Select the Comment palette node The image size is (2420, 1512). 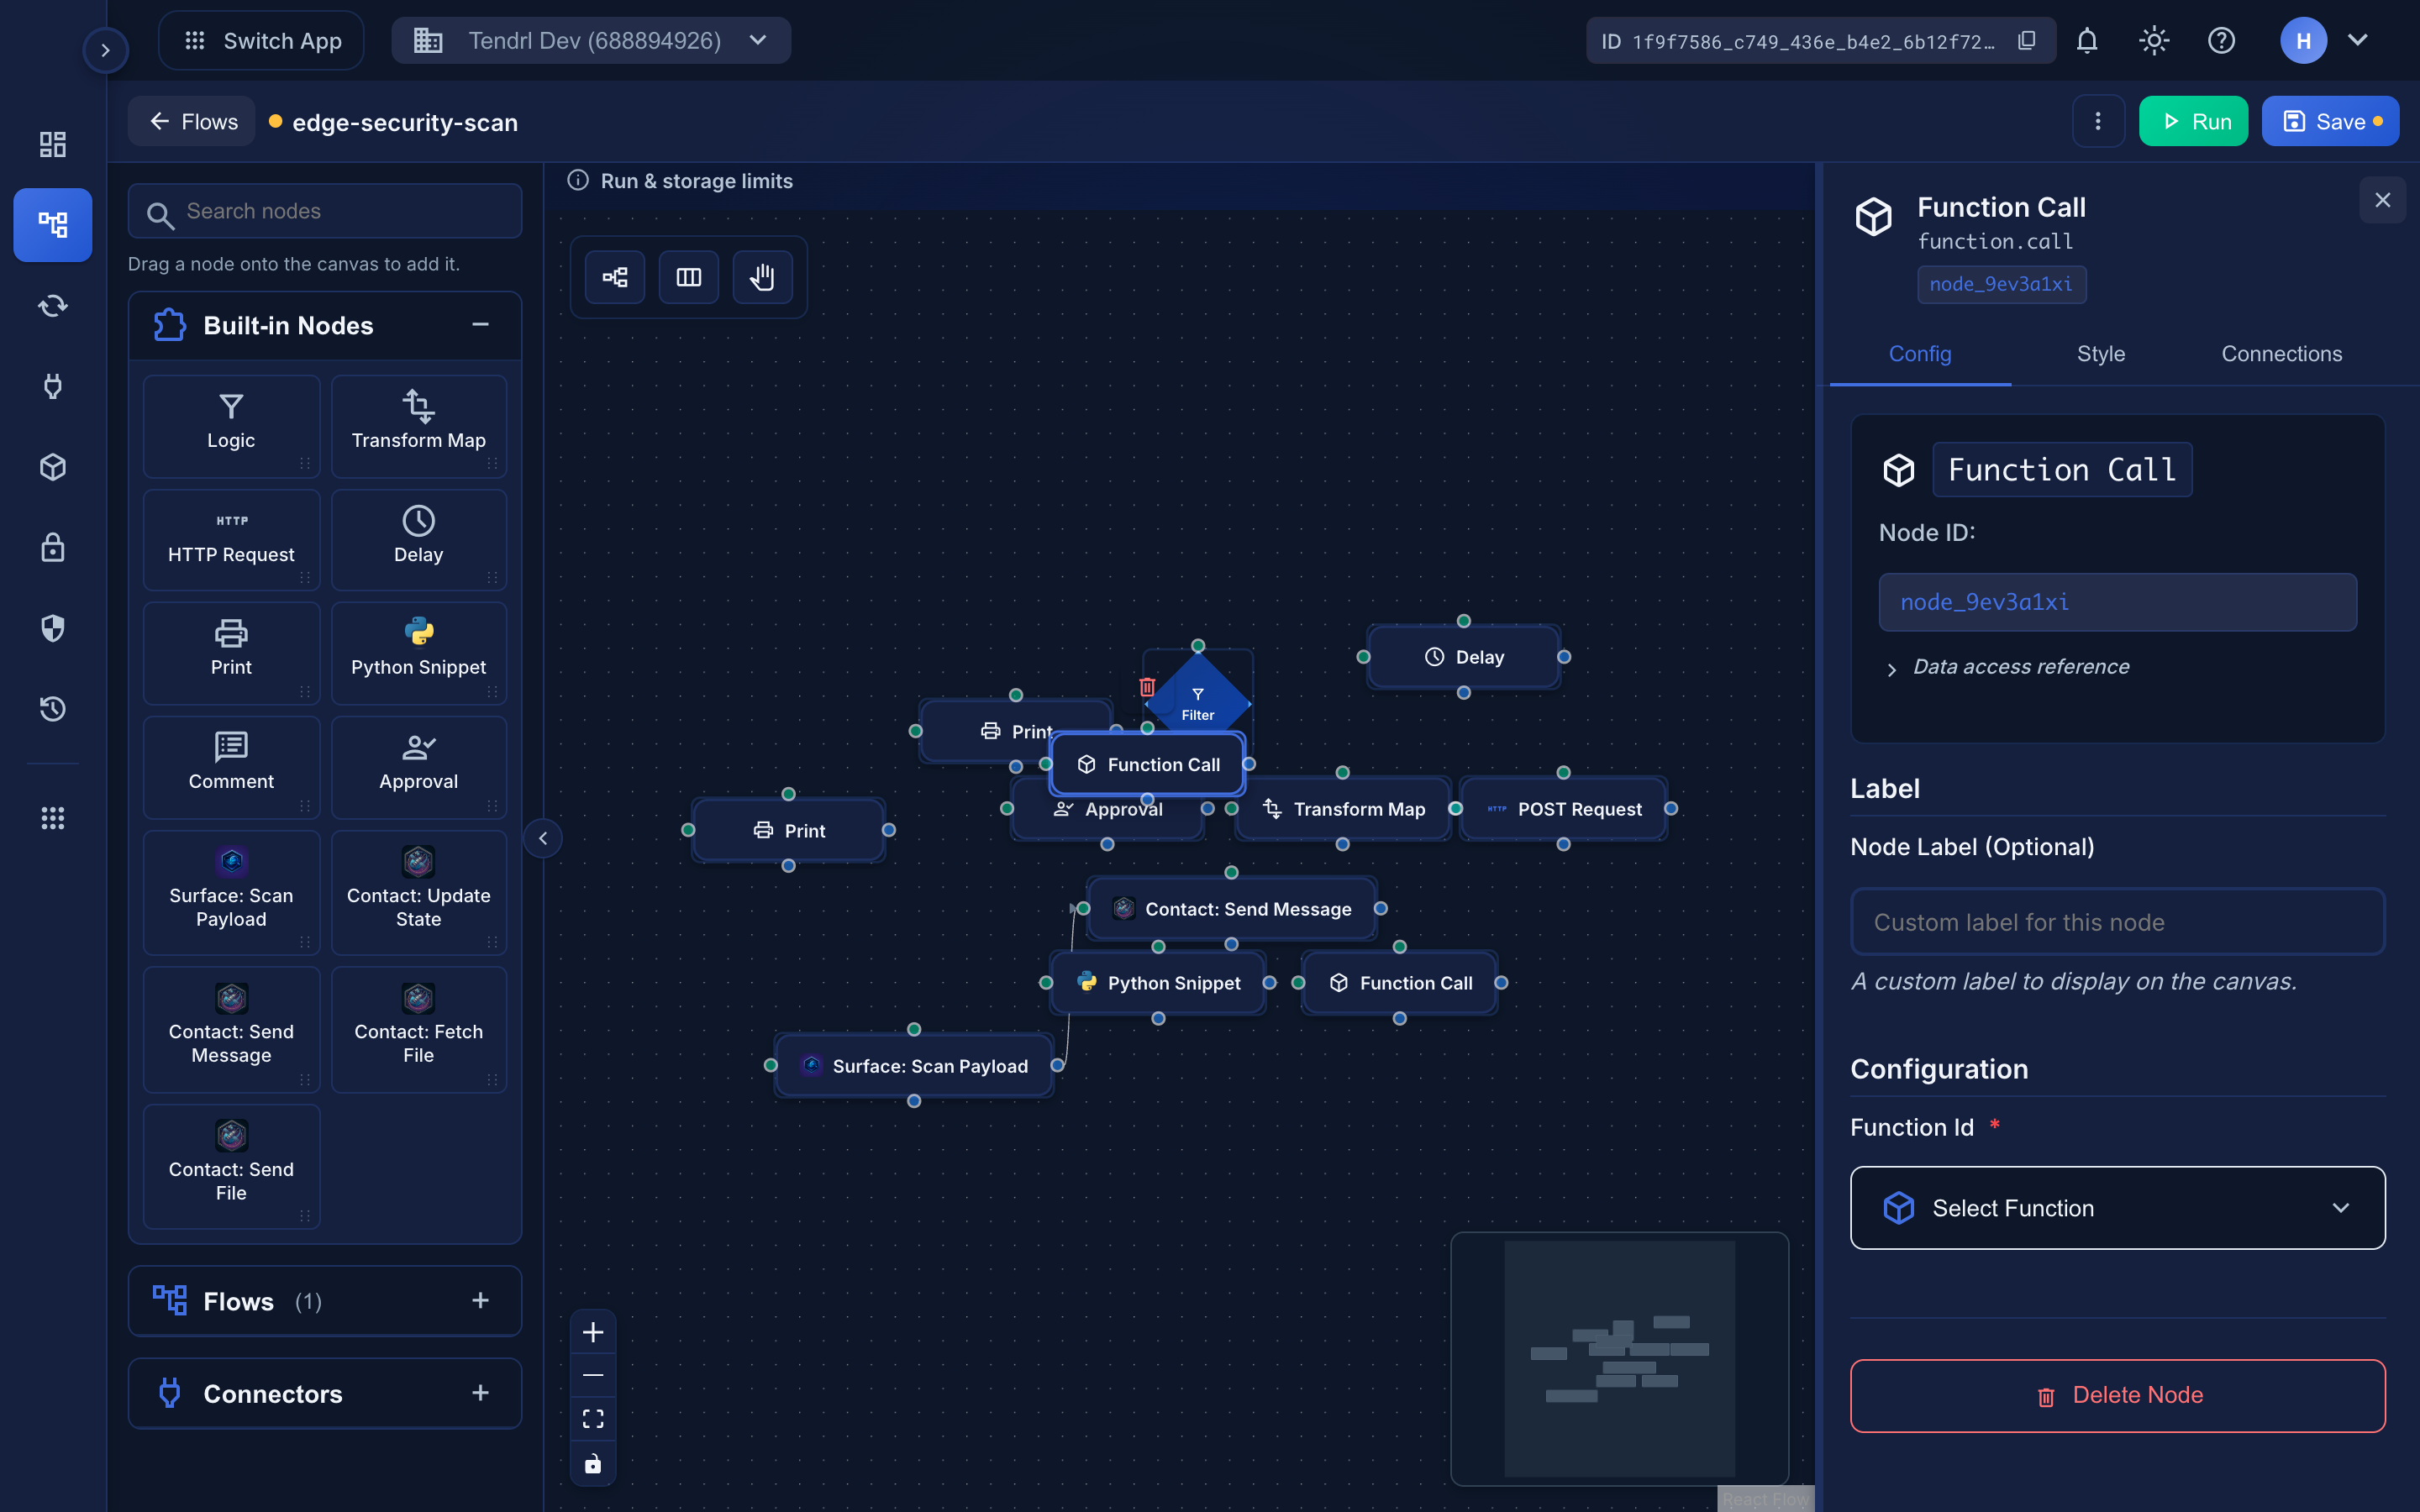pos(231,766)
